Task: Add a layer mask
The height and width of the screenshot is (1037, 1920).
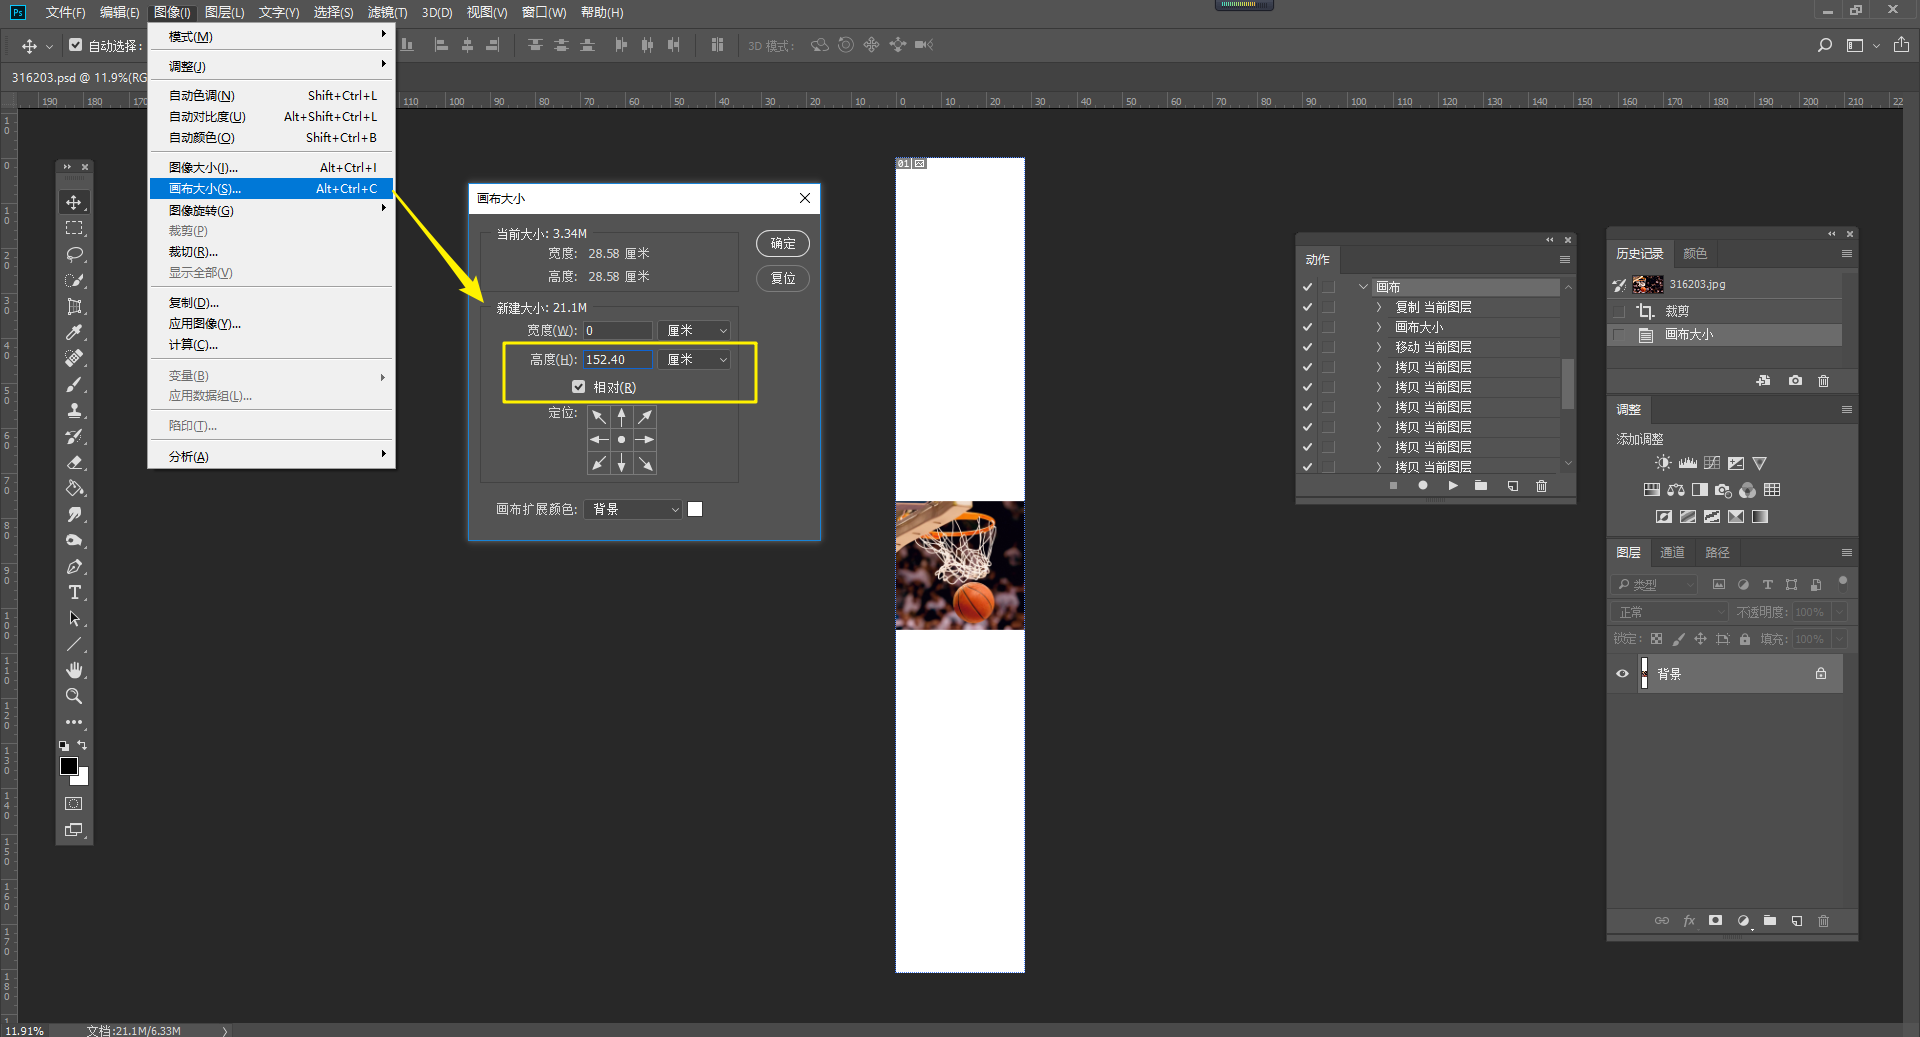Action: (1716, 921)
